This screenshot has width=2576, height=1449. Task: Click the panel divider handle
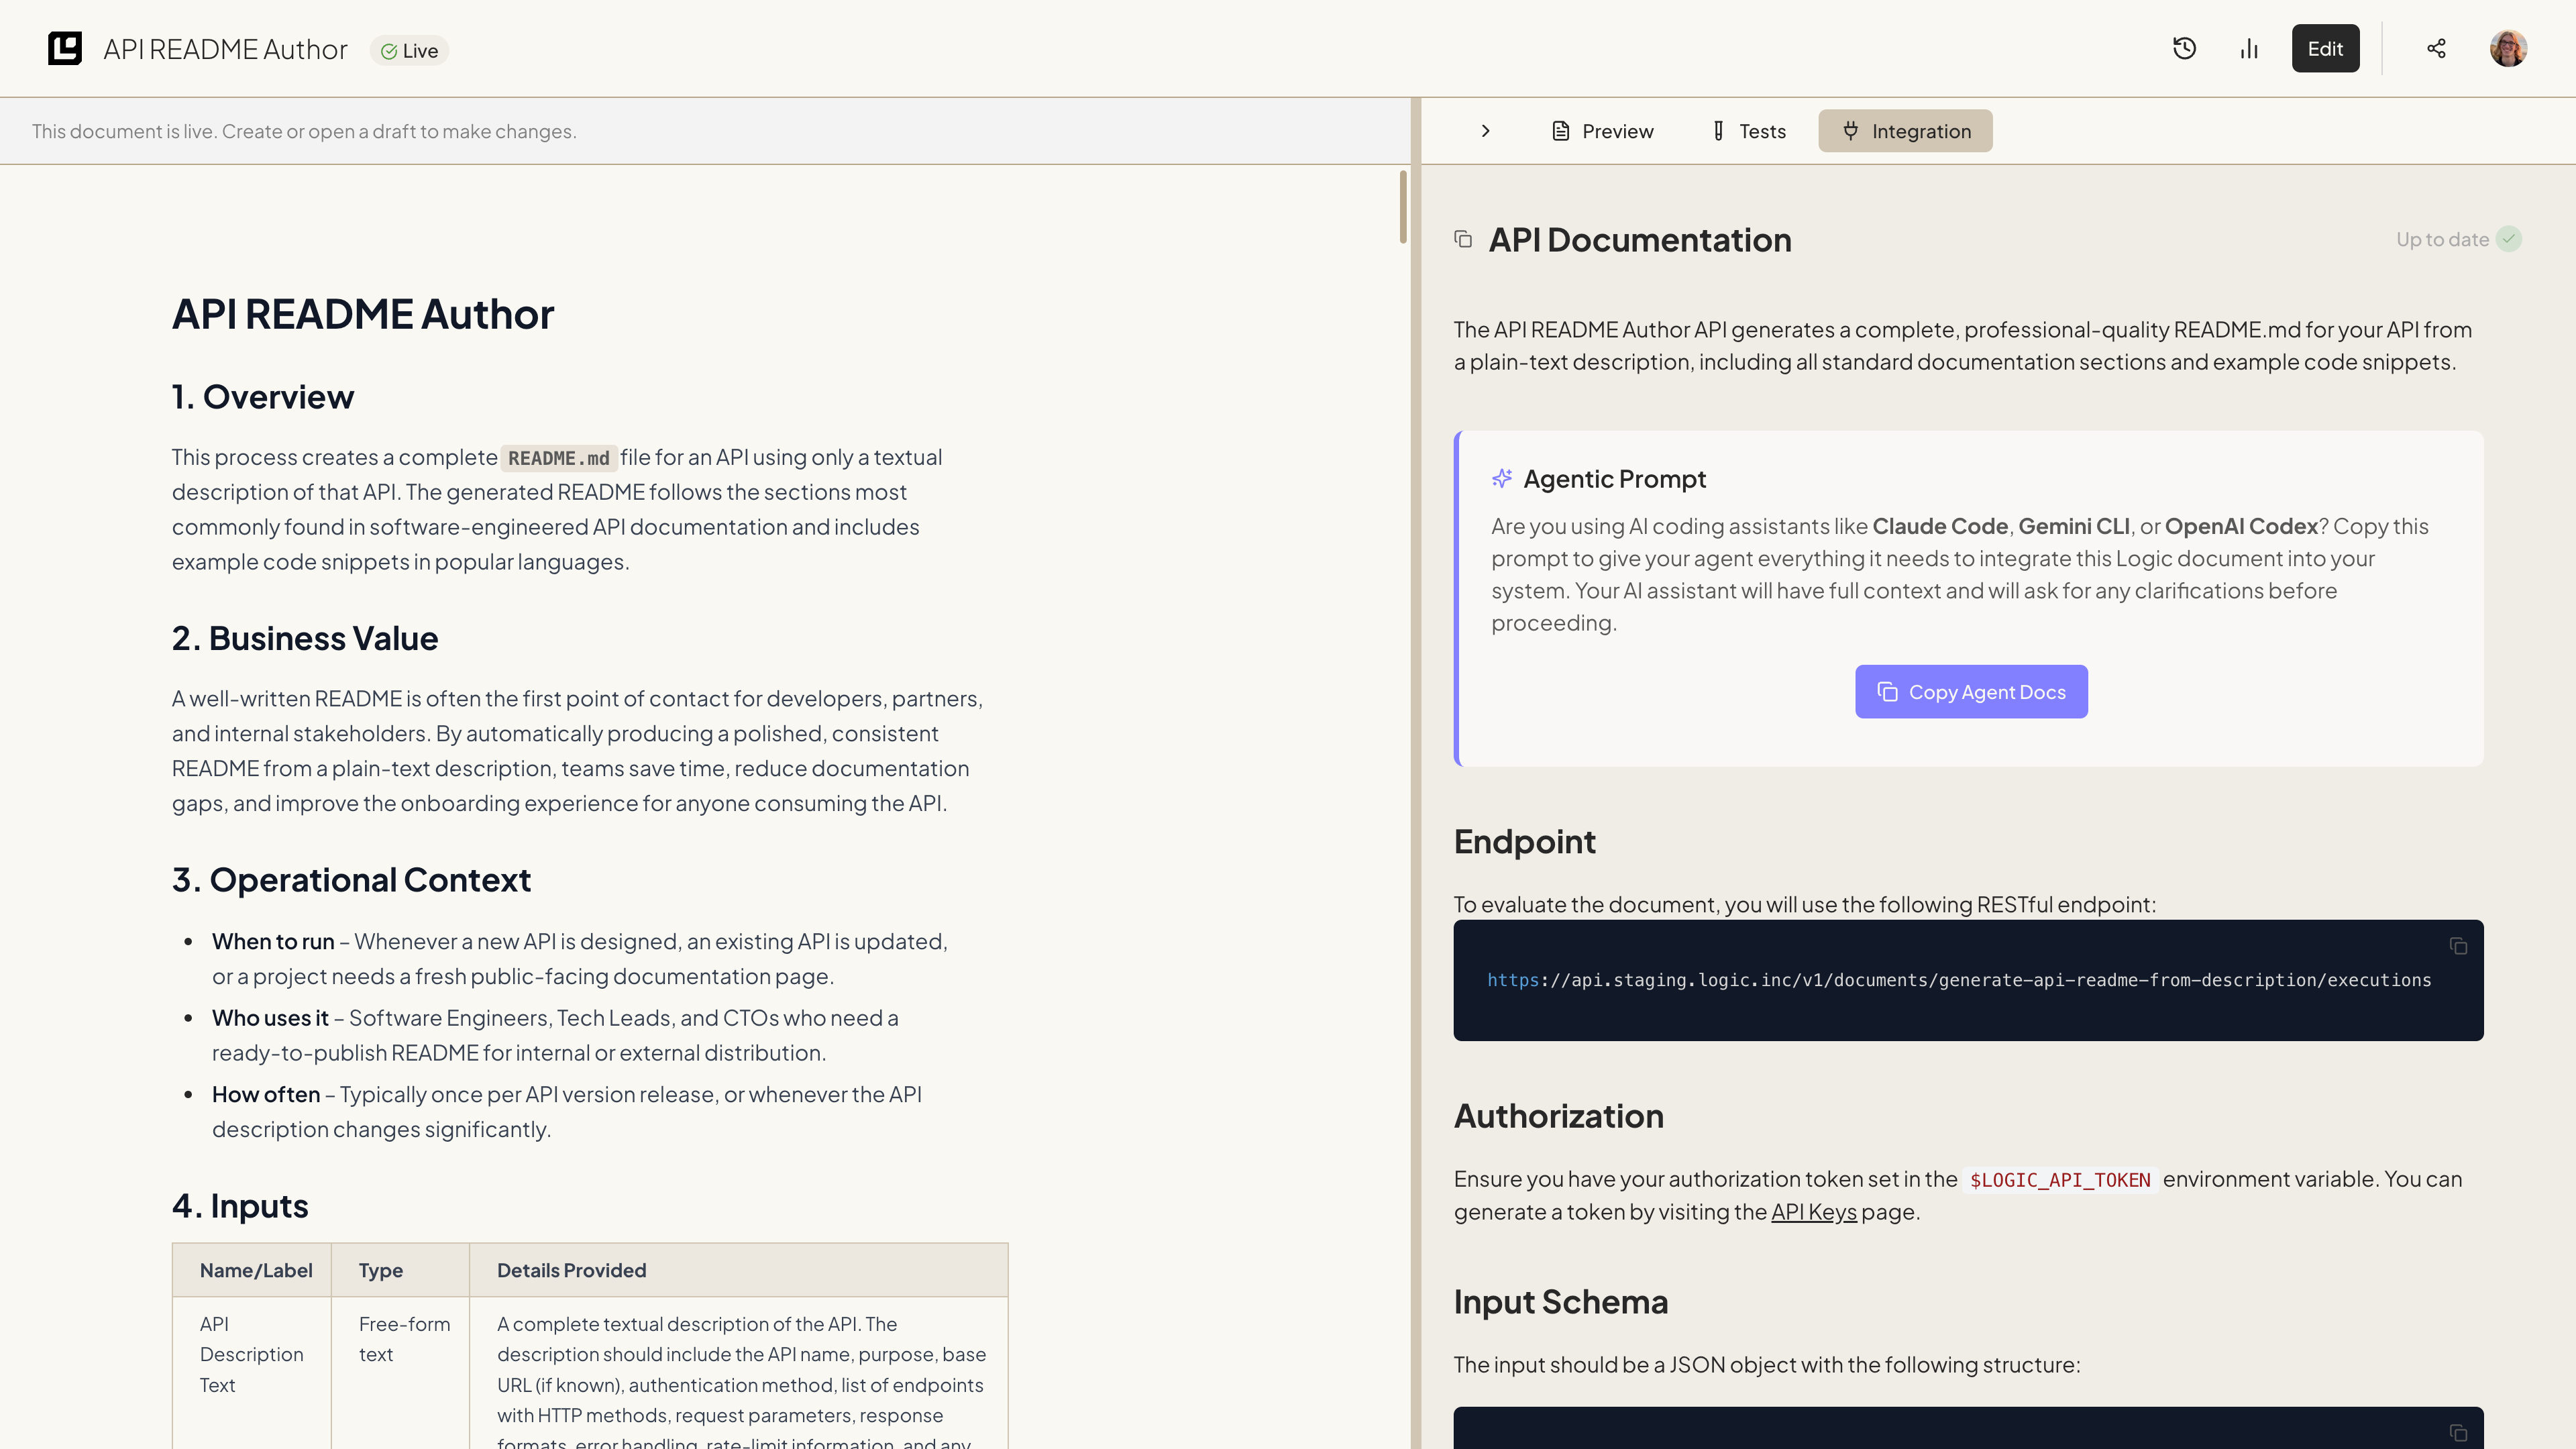coord(1416,773)
